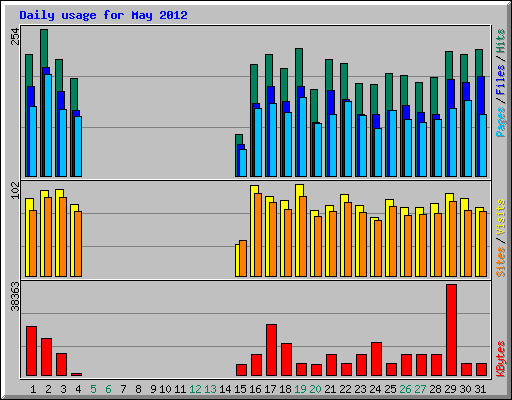The image size is (512, 400).
Task: Click green weekend day 5 label
Action: [x=93, y=389]
